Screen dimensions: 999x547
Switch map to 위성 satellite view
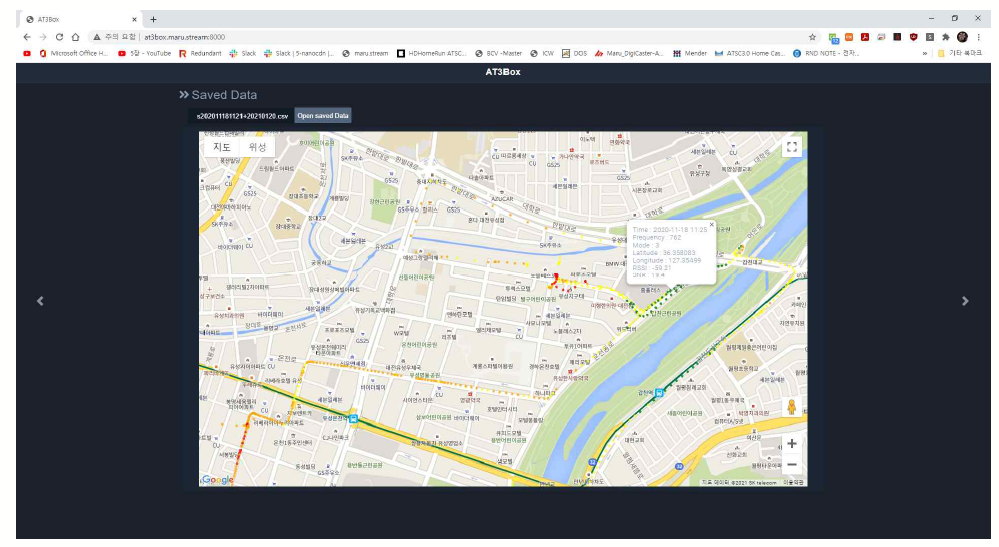257,147
